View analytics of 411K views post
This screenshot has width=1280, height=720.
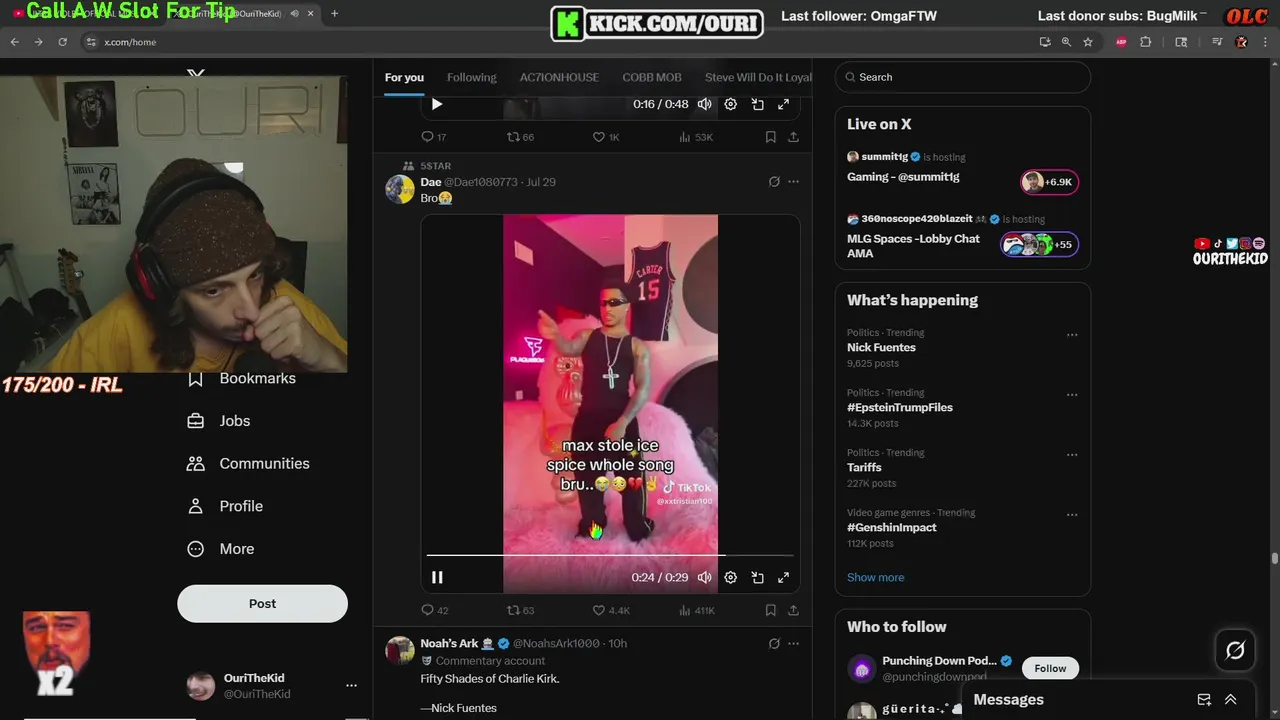(697, 610)
